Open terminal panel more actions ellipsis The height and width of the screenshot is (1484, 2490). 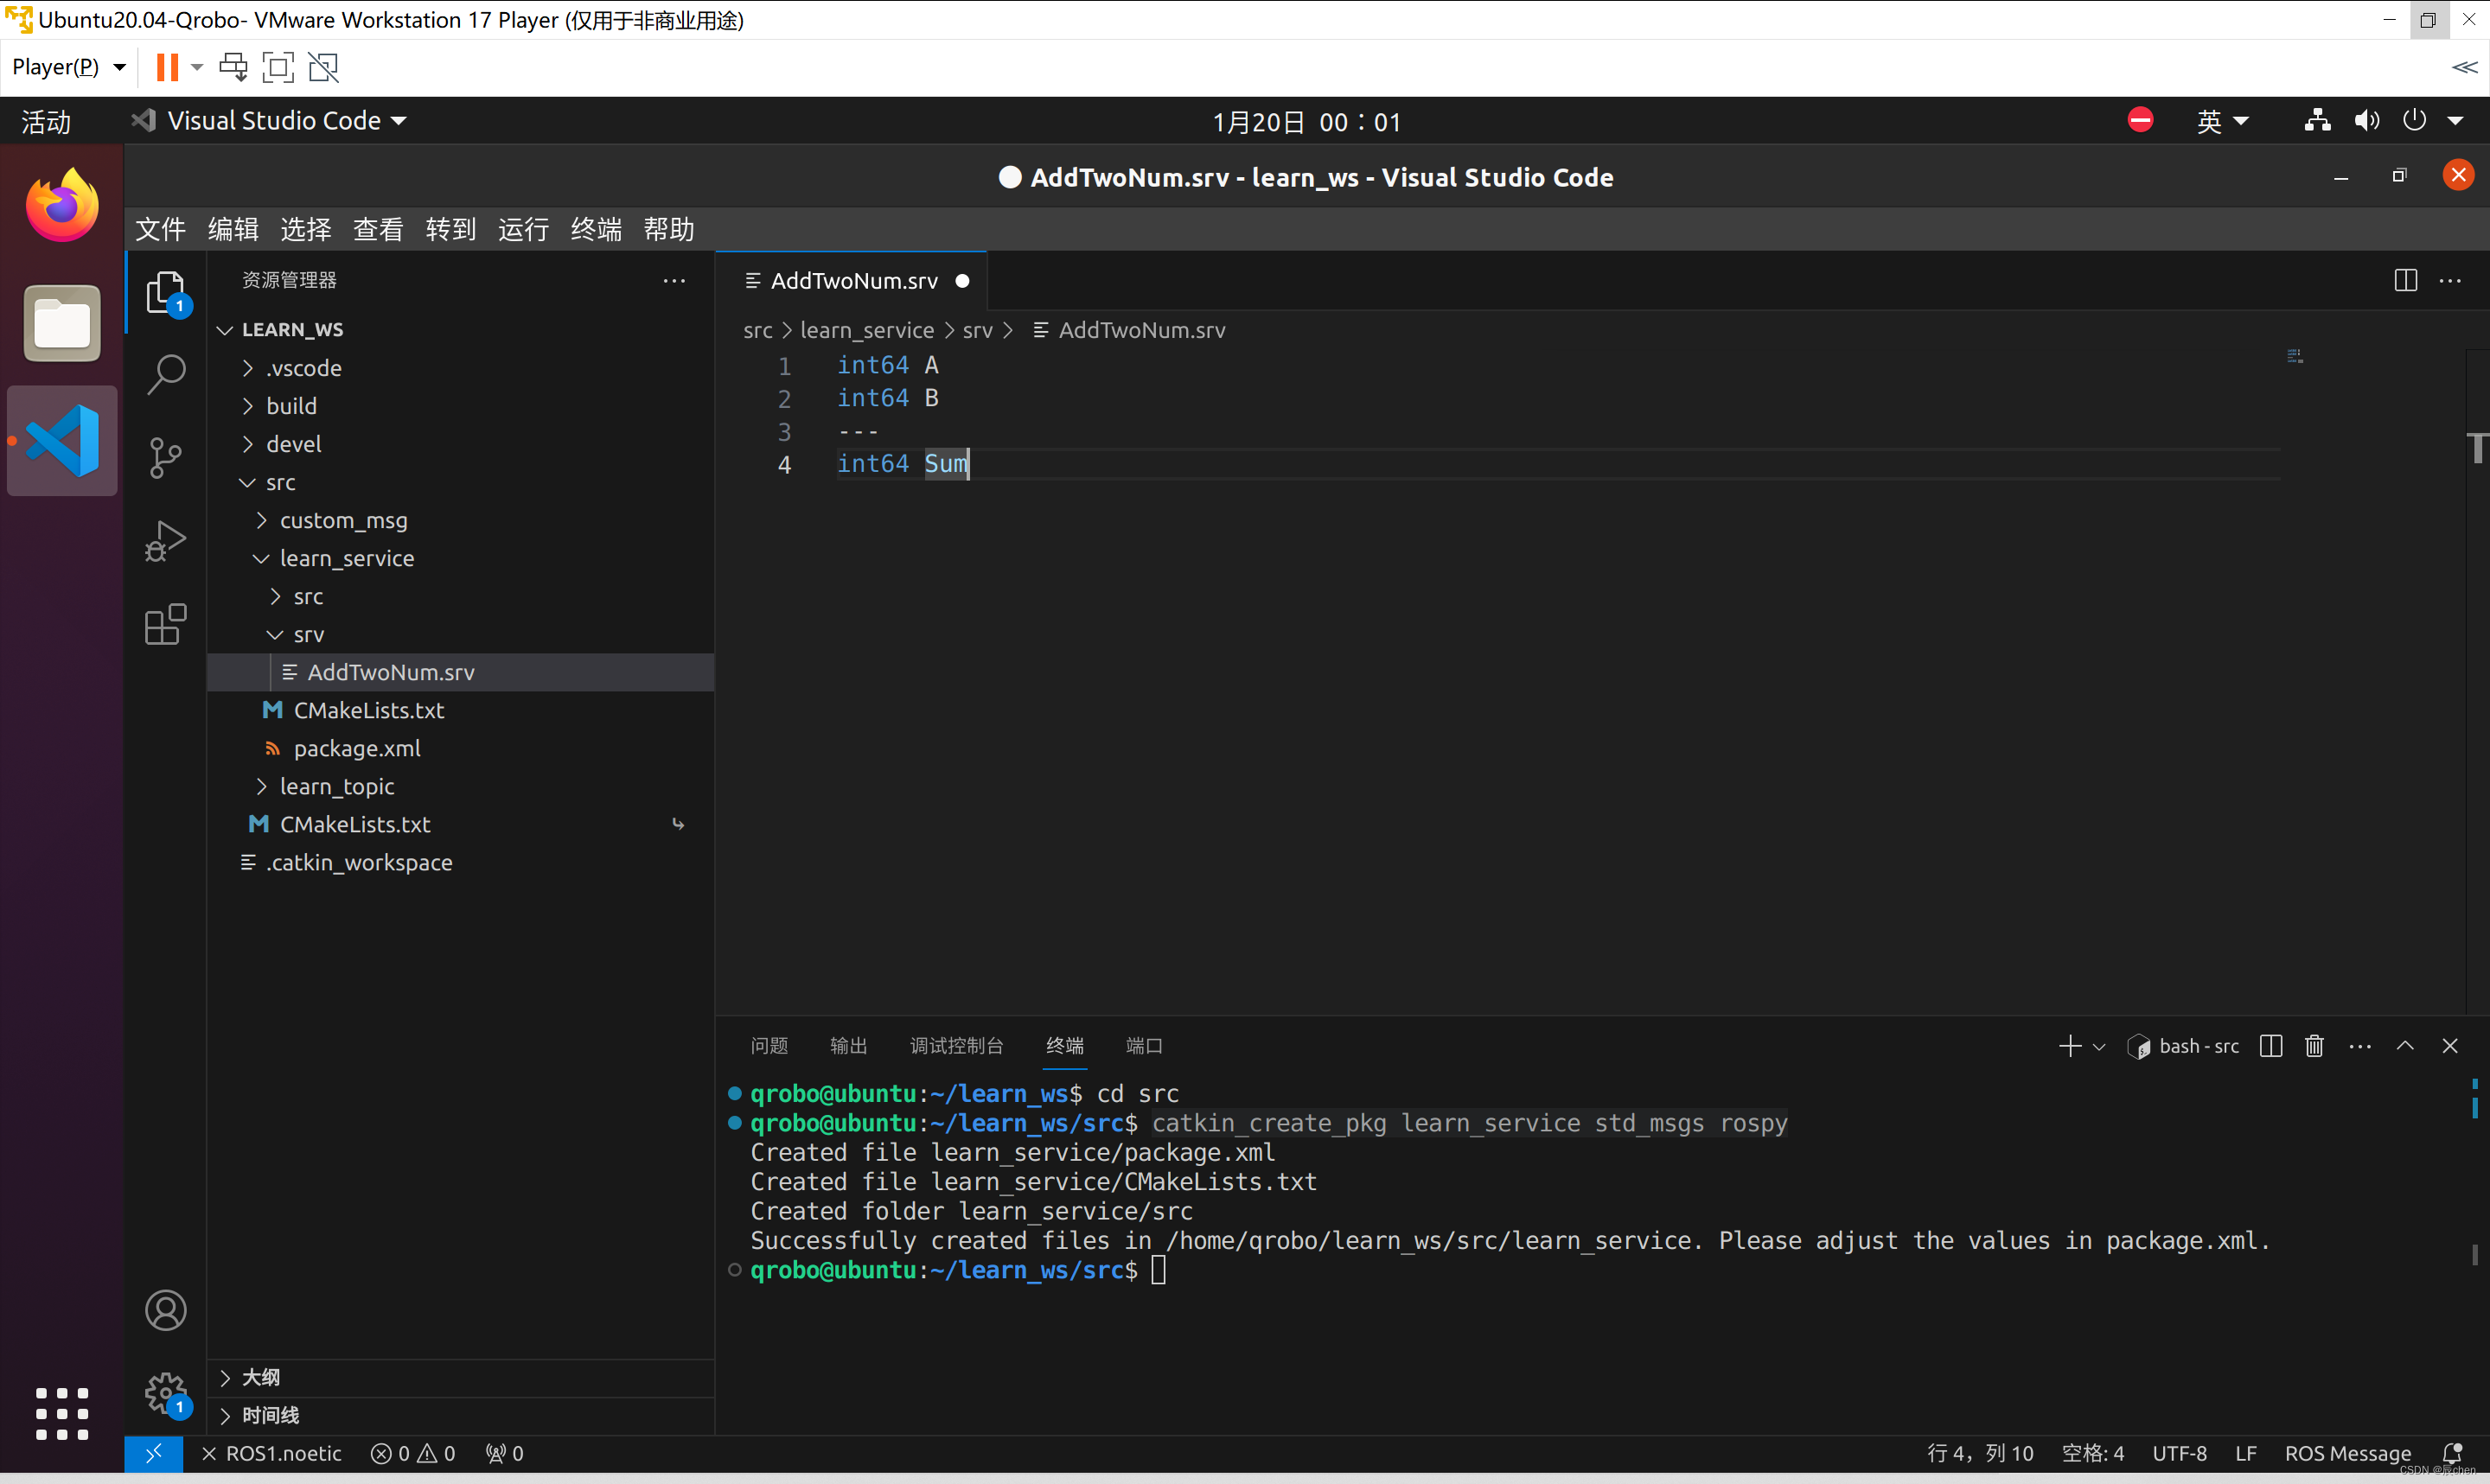point(2360,1046)
